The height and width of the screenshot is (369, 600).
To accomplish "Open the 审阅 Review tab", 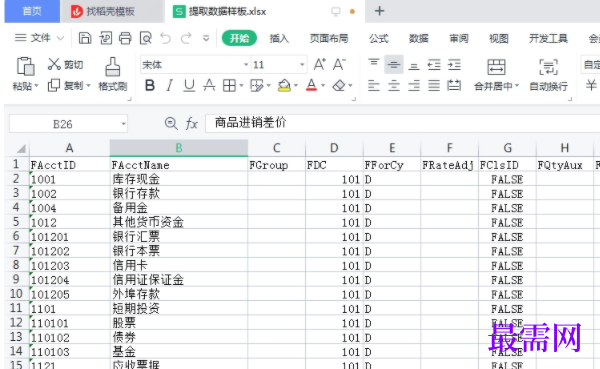I will tap(458, 38).
